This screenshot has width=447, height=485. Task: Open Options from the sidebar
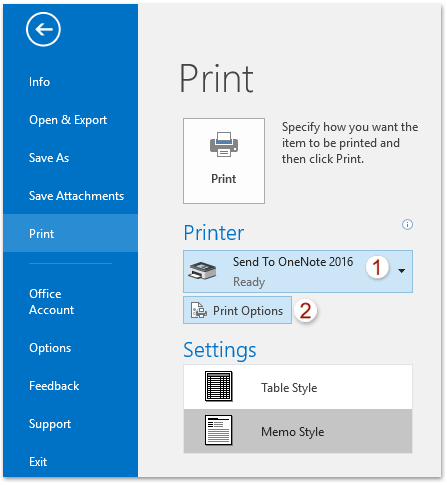[x=50, y=348]
